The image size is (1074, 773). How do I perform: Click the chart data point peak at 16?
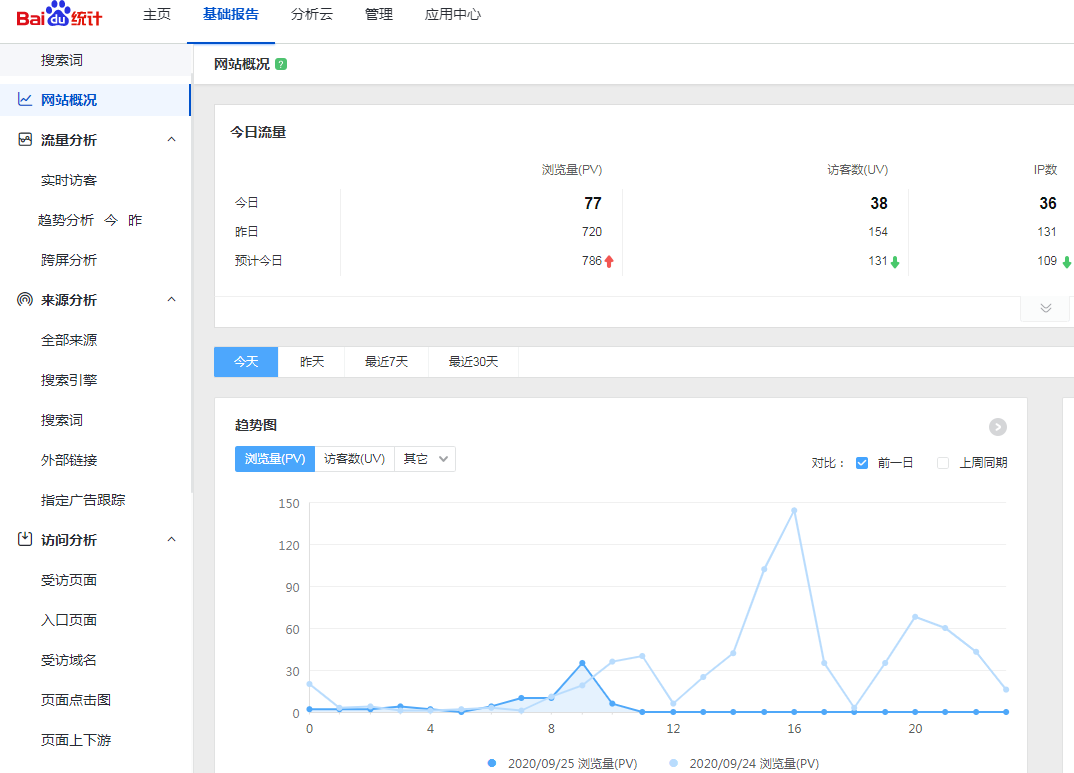(794, 510)
